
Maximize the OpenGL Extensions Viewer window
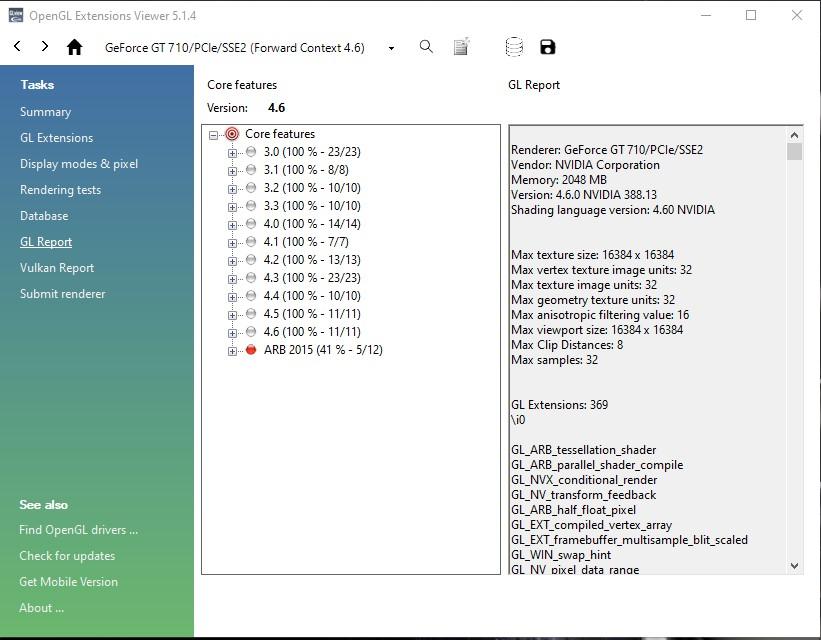point(751,15)
